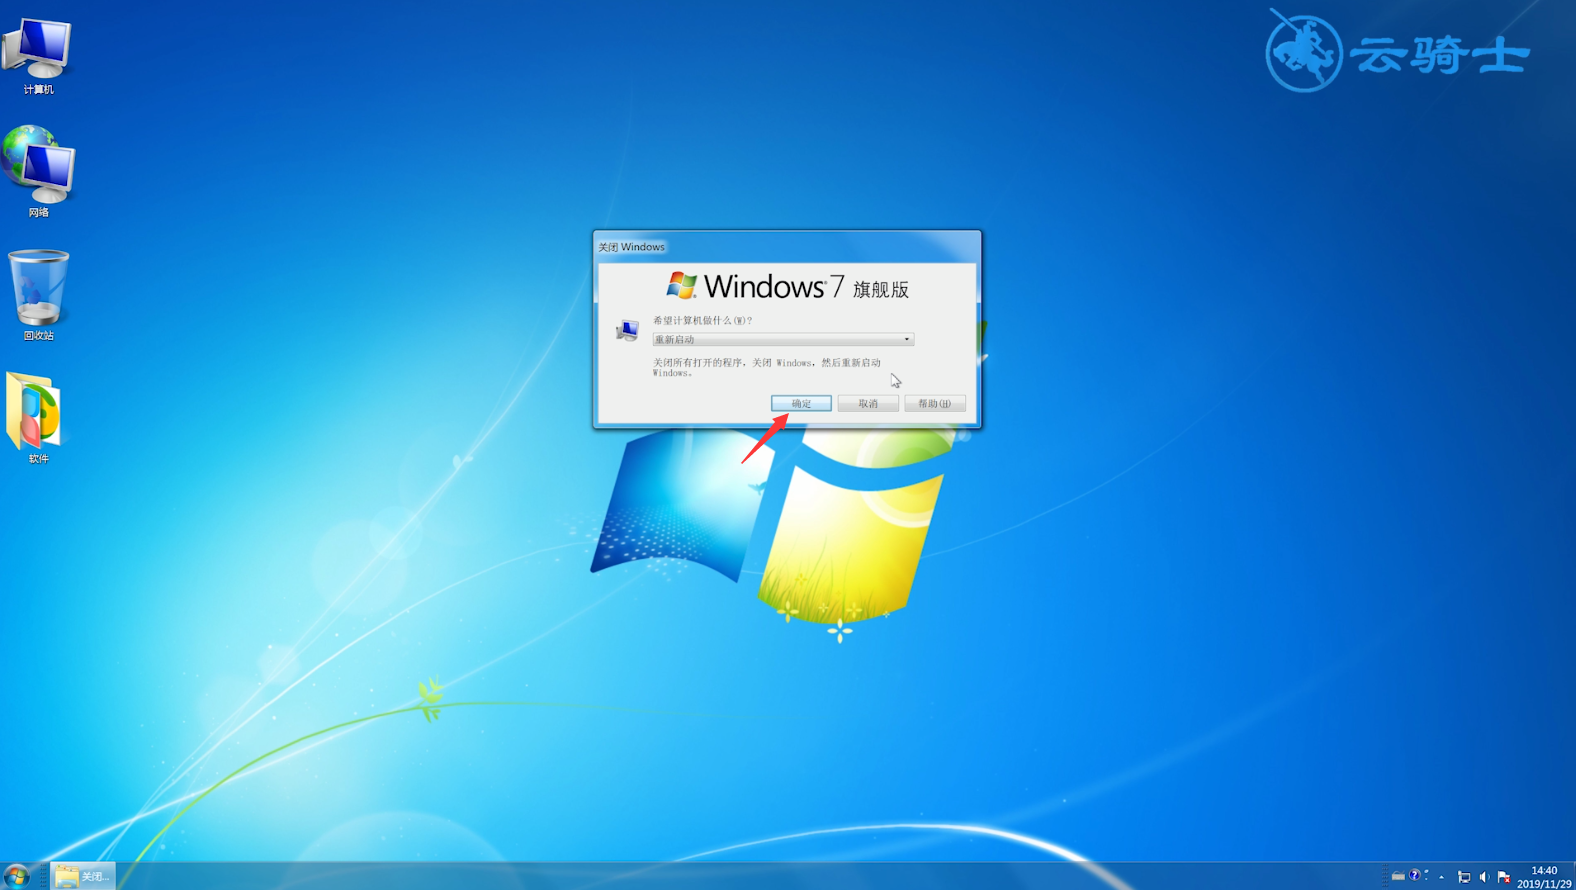
Task: Select the 回收站 recycle bin icon
Action: (x=38, y=295)
